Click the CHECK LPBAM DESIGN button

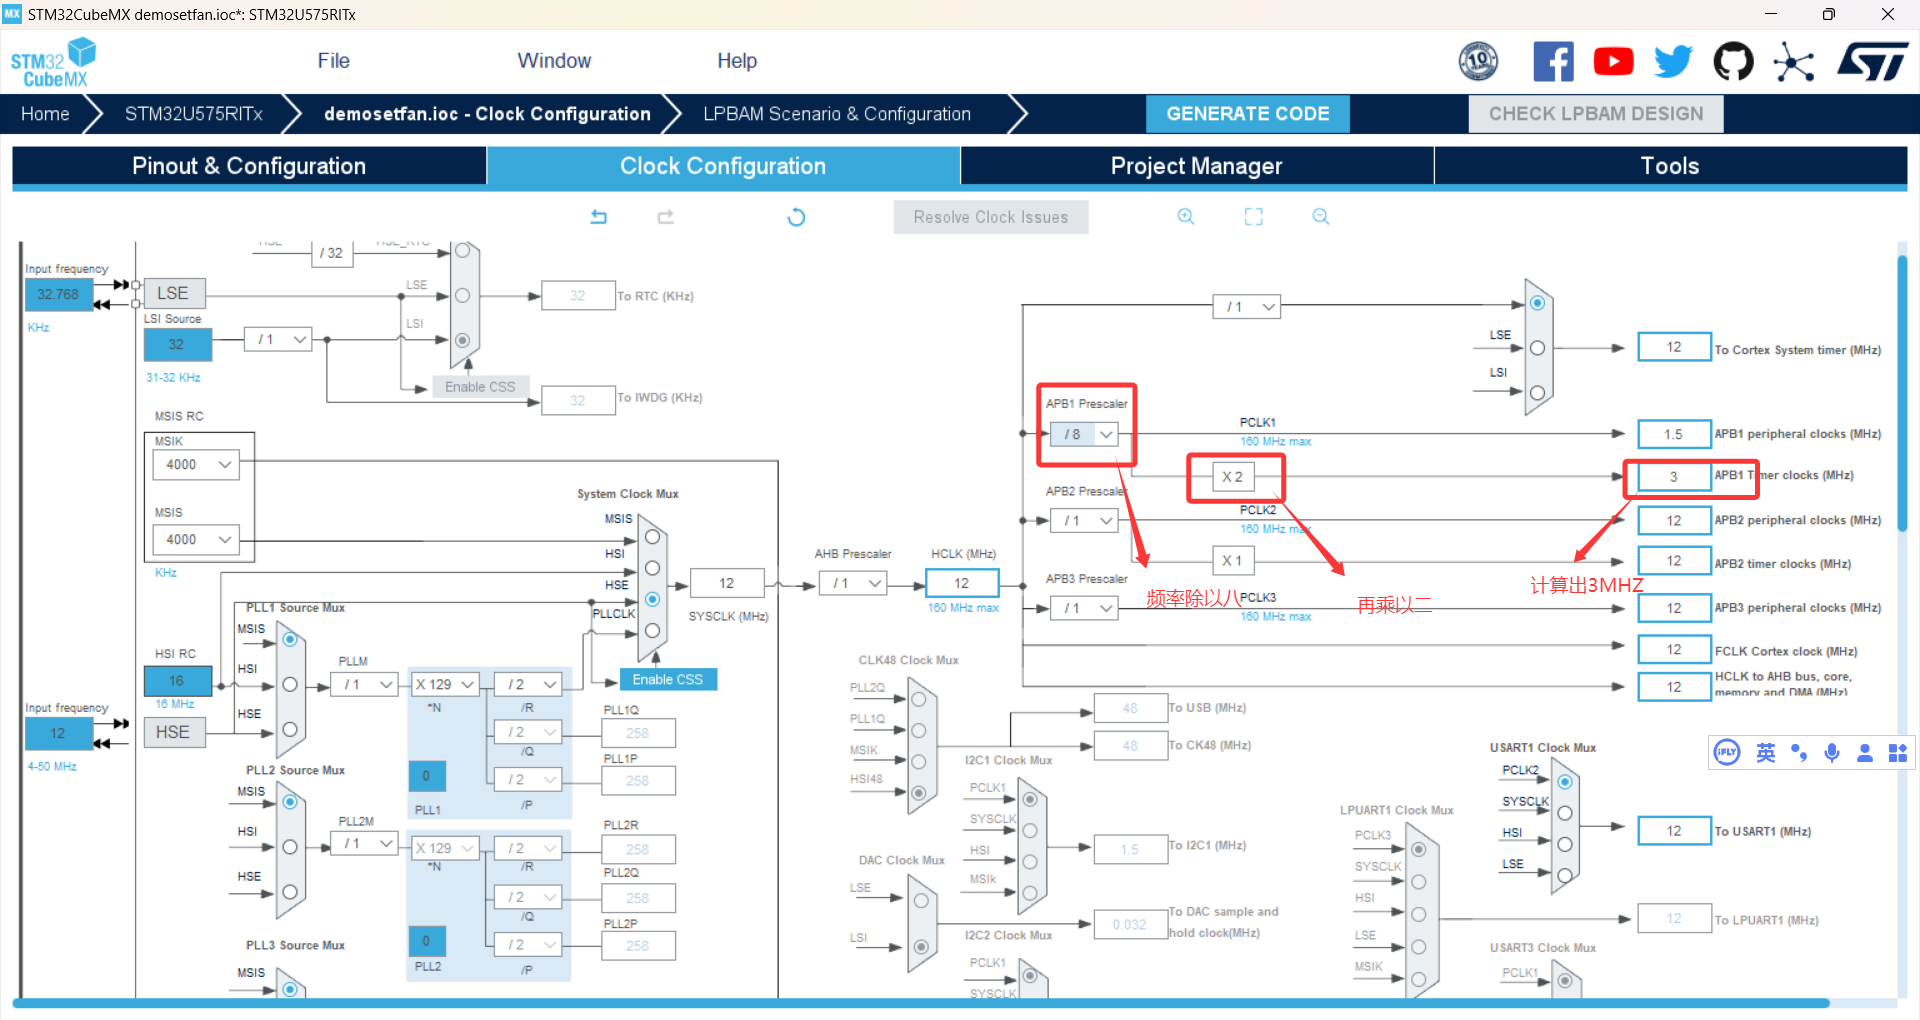coord(1596,114)
